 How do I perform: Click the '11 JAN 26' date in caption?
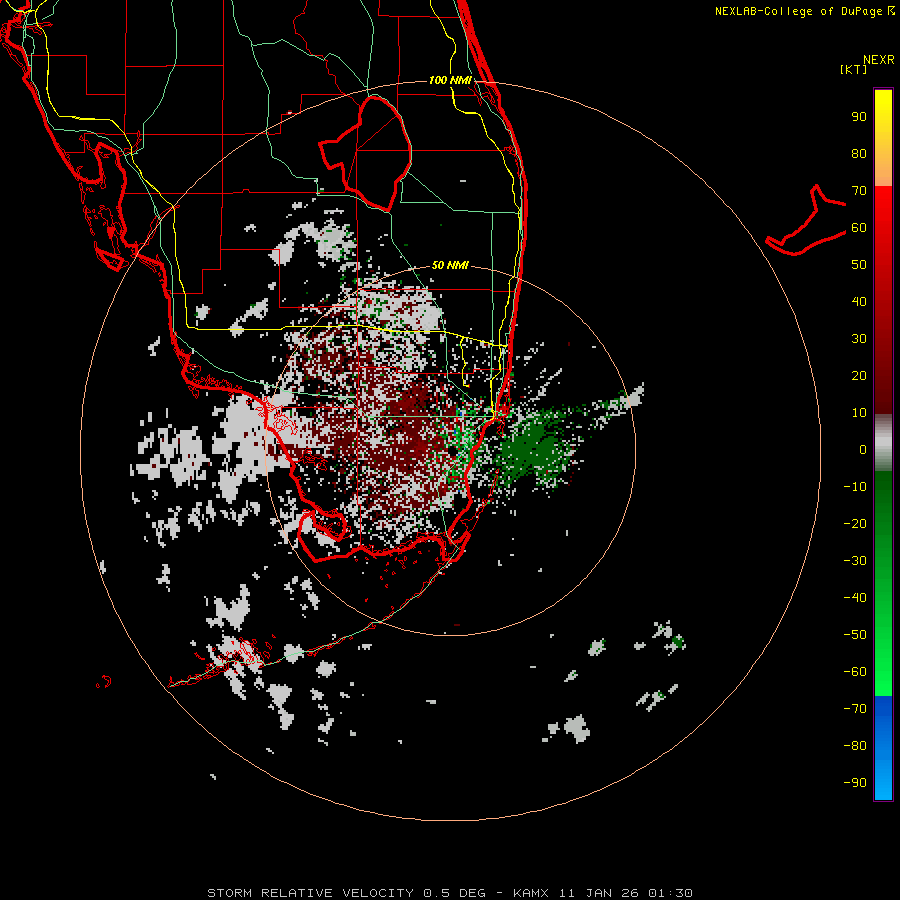(599, 893)
